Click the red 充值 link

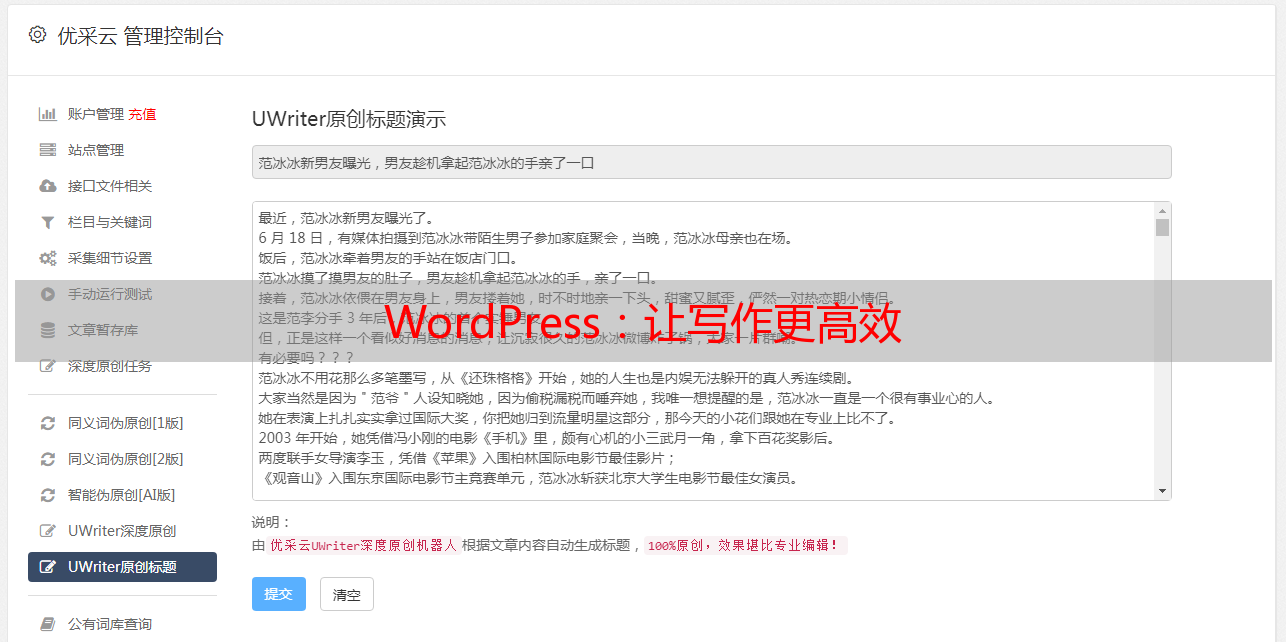(x=142, y=114)
